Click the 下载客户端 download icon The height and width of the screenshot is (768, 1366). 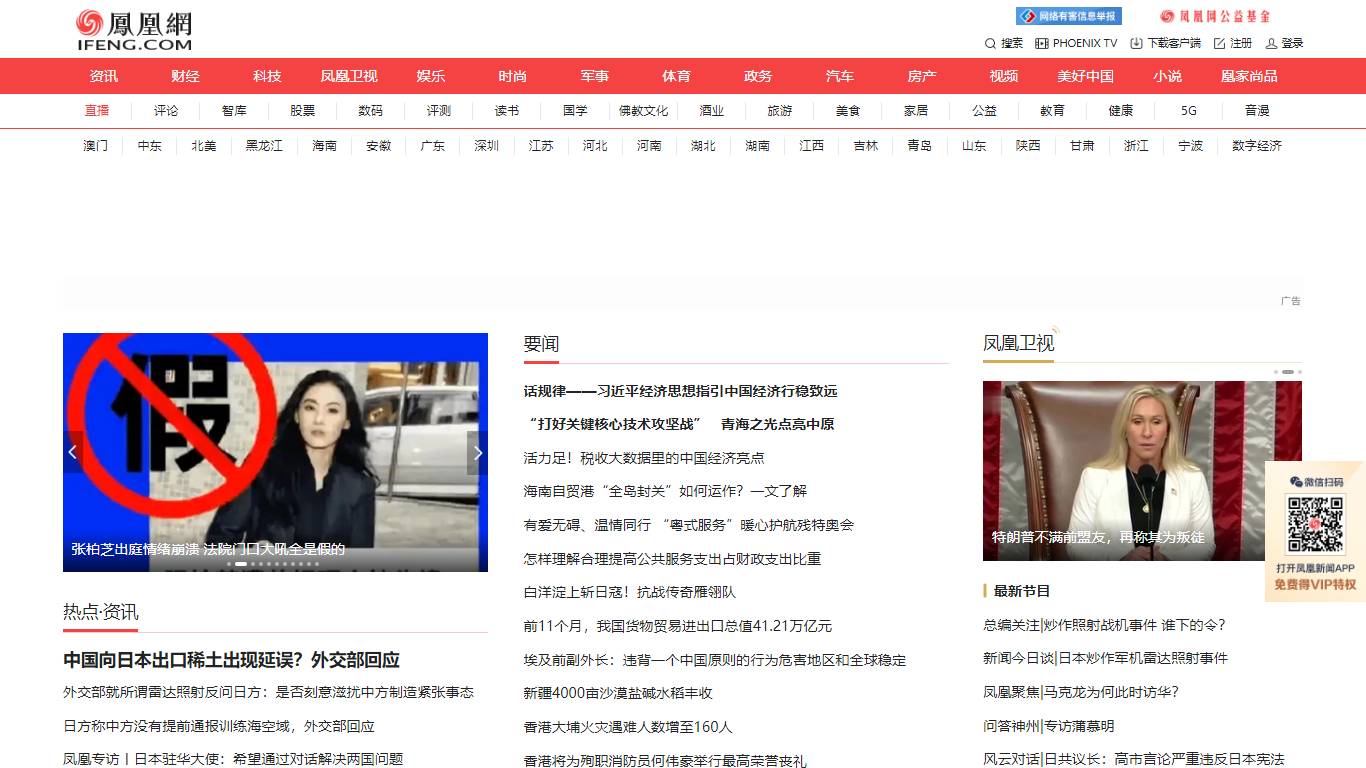coord(1135,43)
